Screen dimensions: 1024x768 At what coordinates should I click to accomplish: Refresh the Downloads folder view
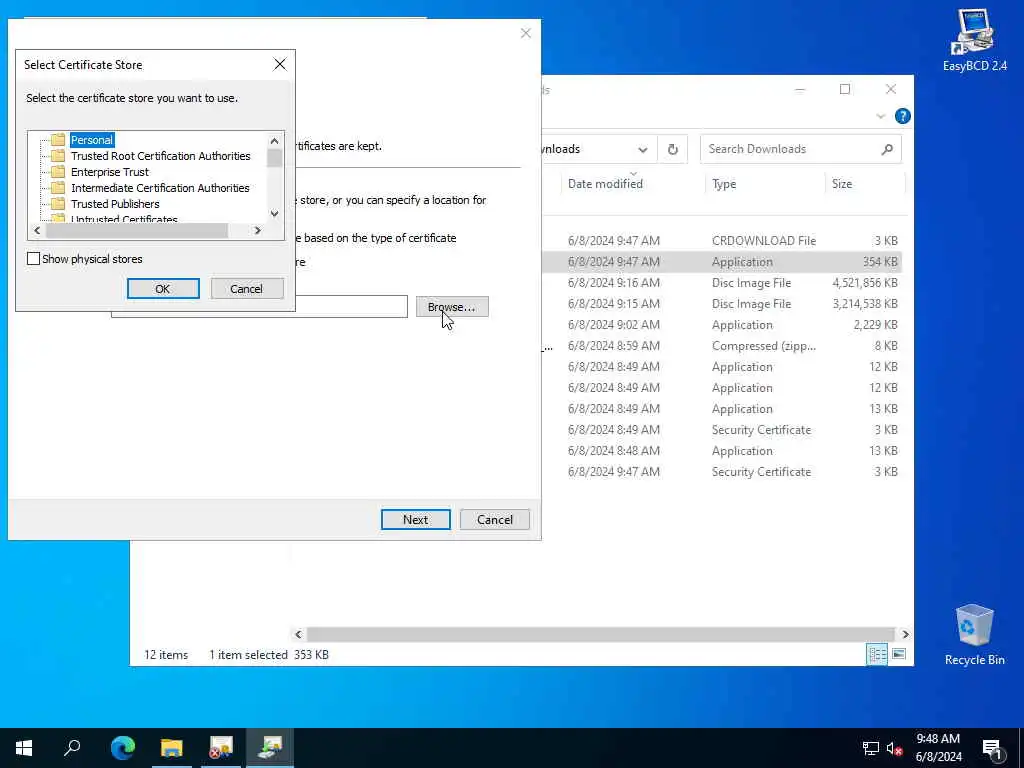[x=673, y=150]
